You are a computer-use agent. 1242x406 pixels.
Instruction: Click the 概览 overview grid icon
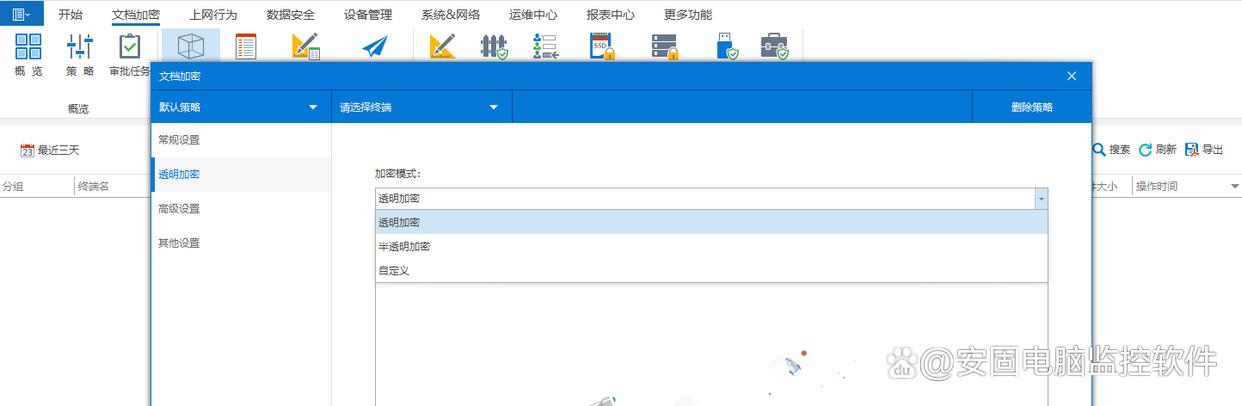[x=28, y=46]
